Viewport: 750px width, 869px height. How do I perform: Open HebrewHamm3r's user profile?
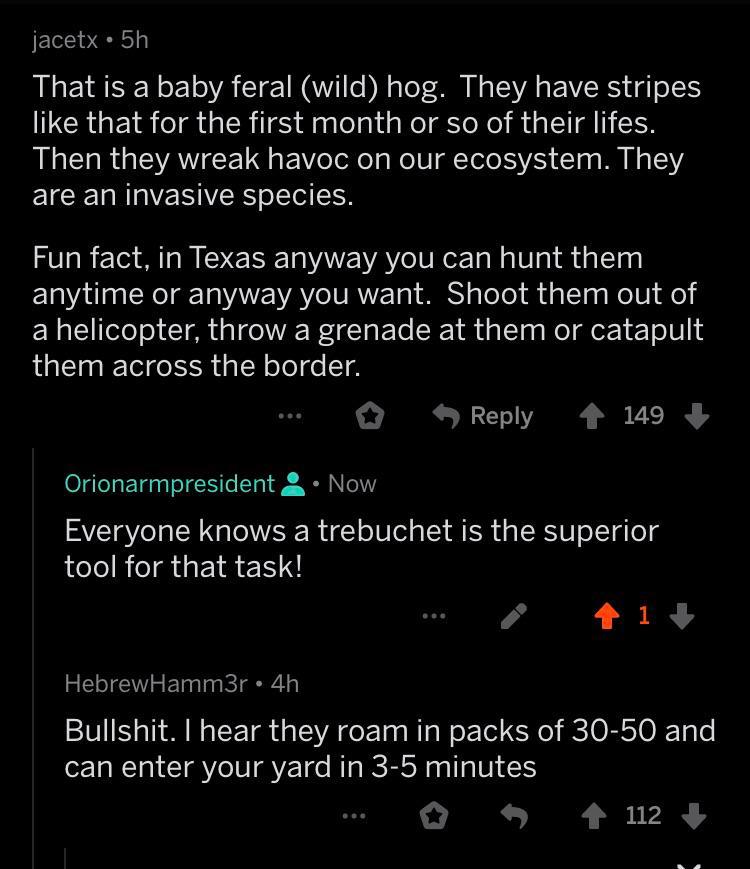point(155,684)
